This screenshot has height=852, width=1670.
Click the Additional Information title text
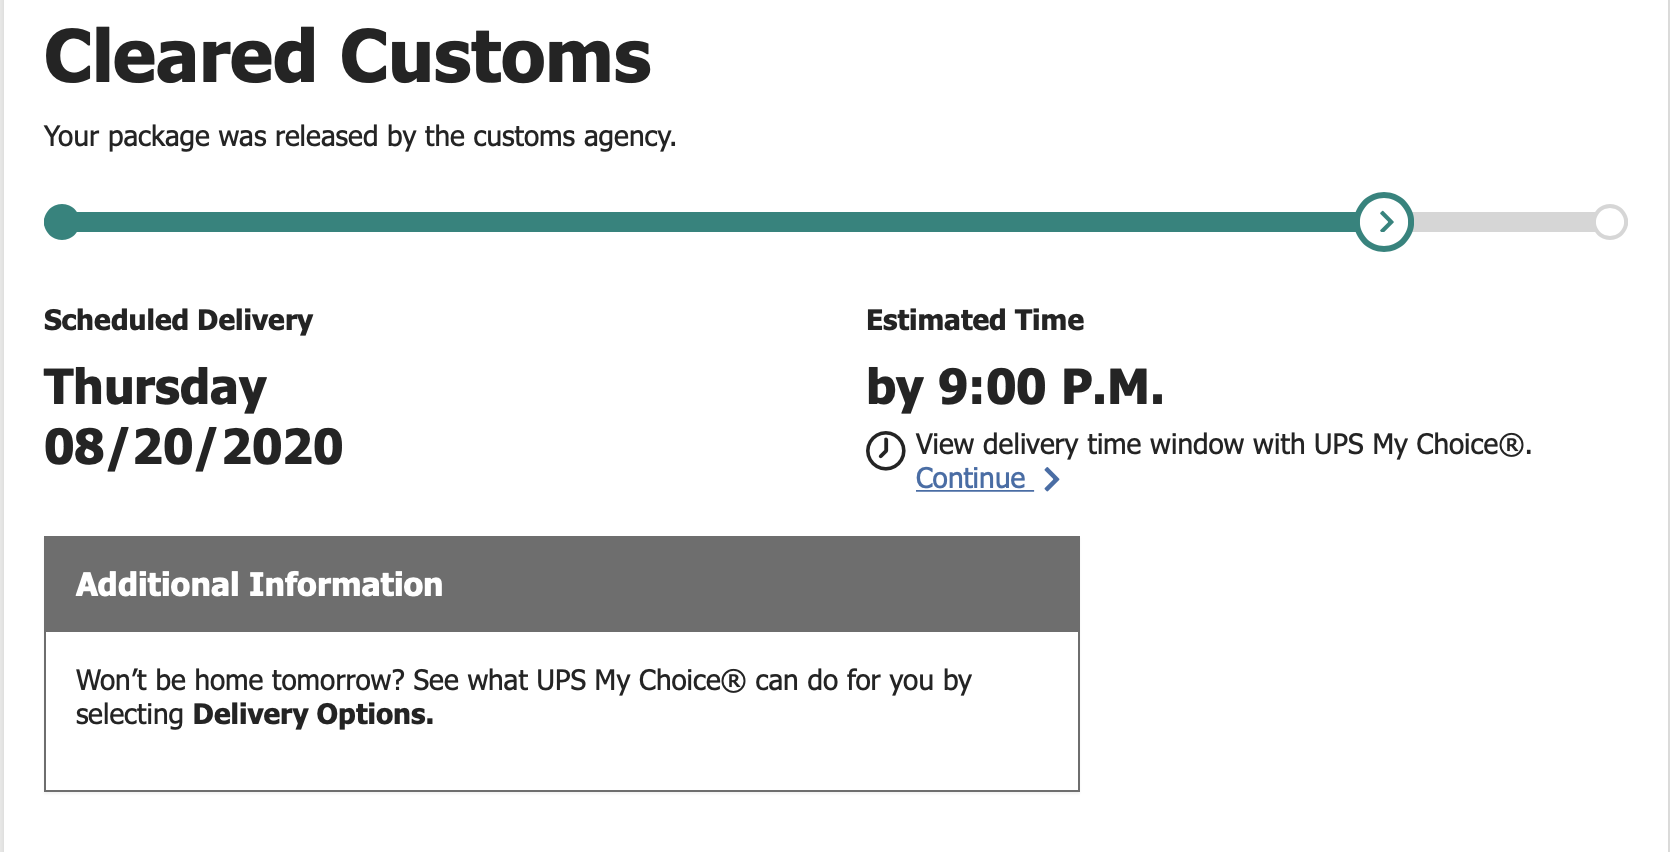[259, 584]
